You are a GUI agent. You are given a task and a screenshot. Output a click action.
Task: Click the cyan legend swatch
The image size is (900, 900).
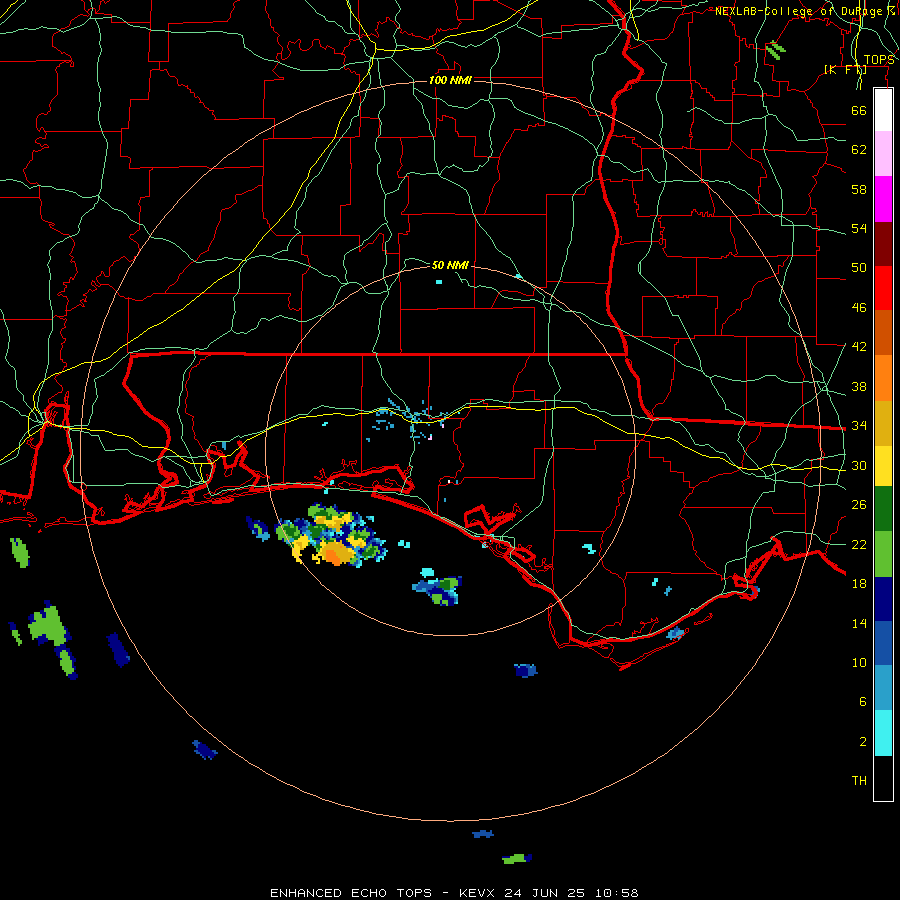coord(883,733)
